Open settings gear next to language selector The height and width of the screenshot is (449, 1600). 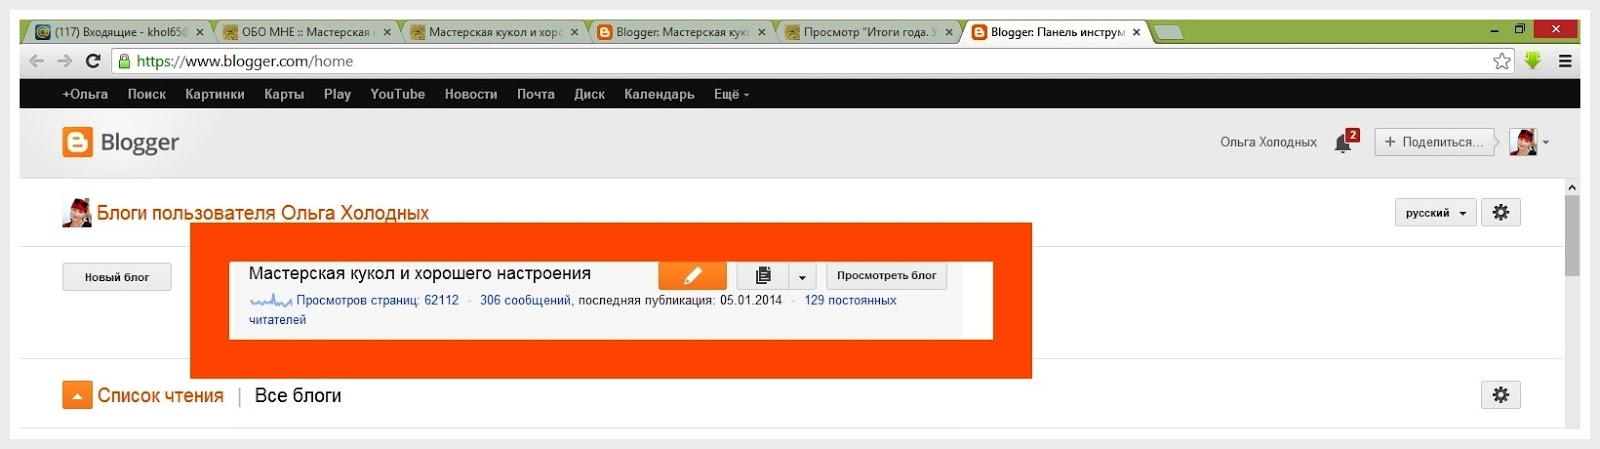(1501, 212)
